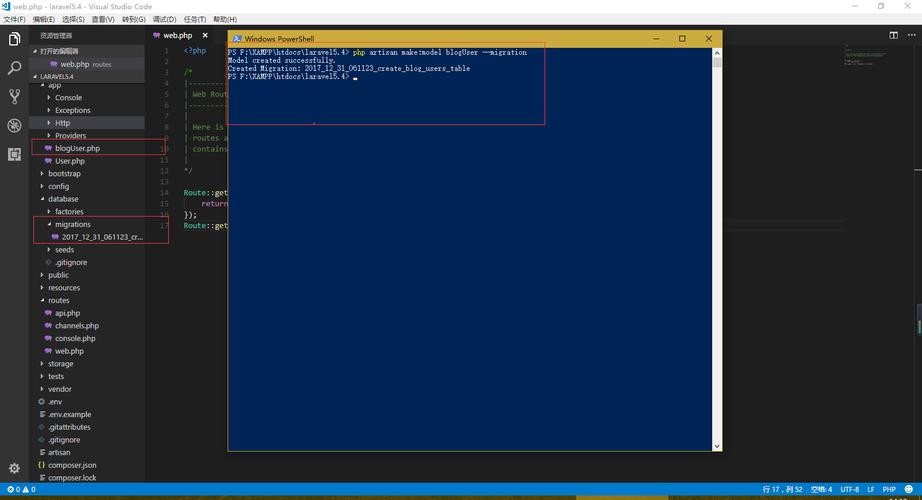This screenshot has width=922, height=500.
Task: Maximize the Windows PowerShell window
Action: [682, 39]
